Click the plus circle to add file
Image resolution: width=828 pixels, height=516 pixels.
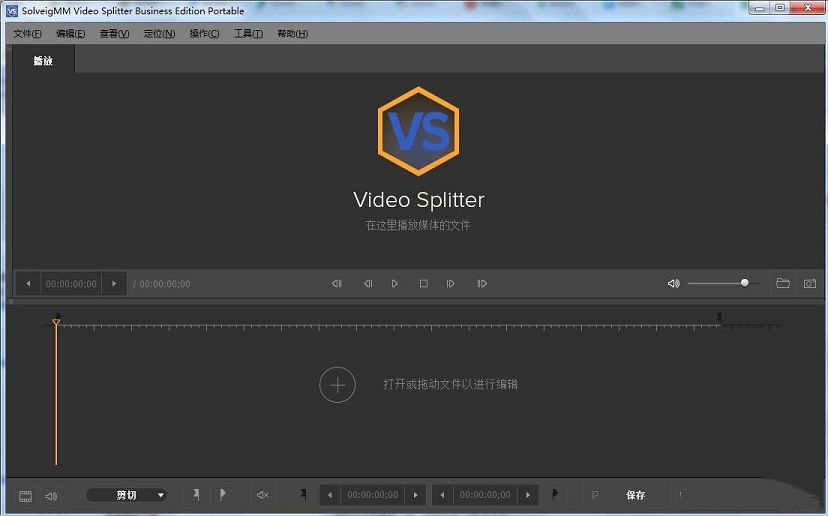pyautogui.click(x=337, y=384)
